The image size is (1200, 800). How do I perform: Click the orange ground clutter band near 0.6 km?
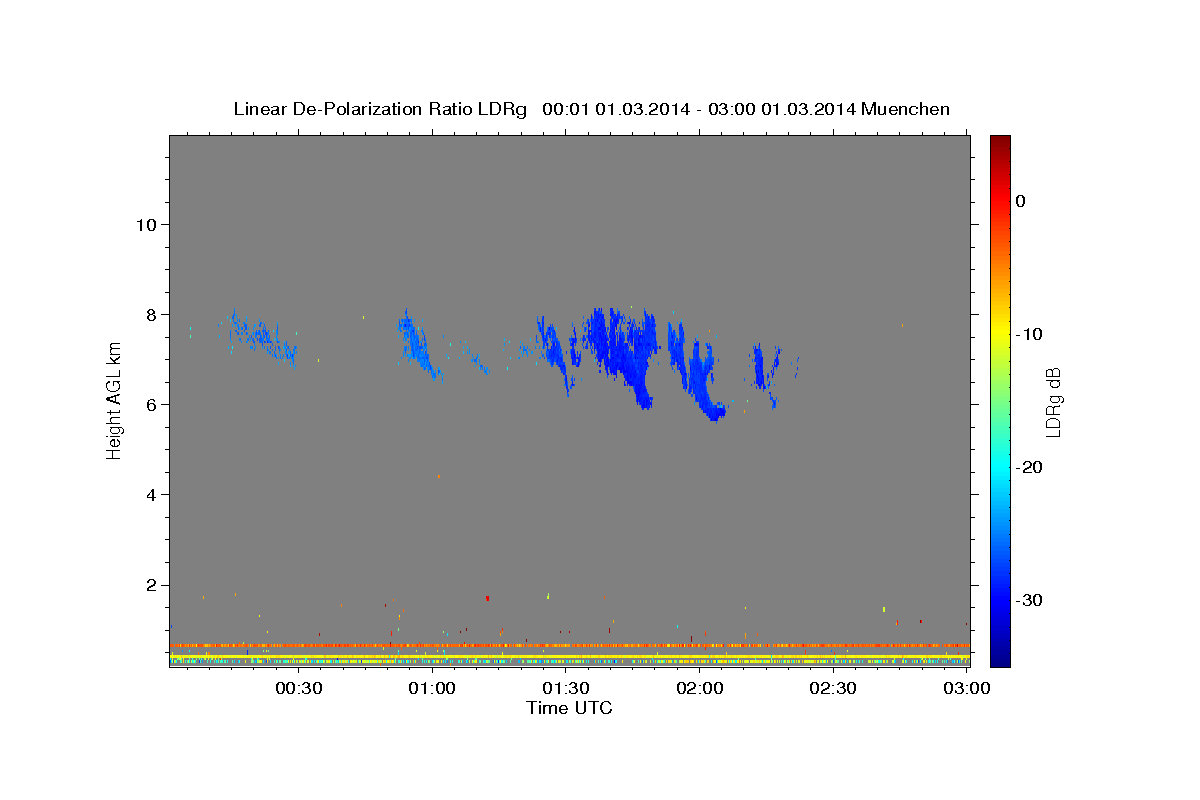(569, 645)
